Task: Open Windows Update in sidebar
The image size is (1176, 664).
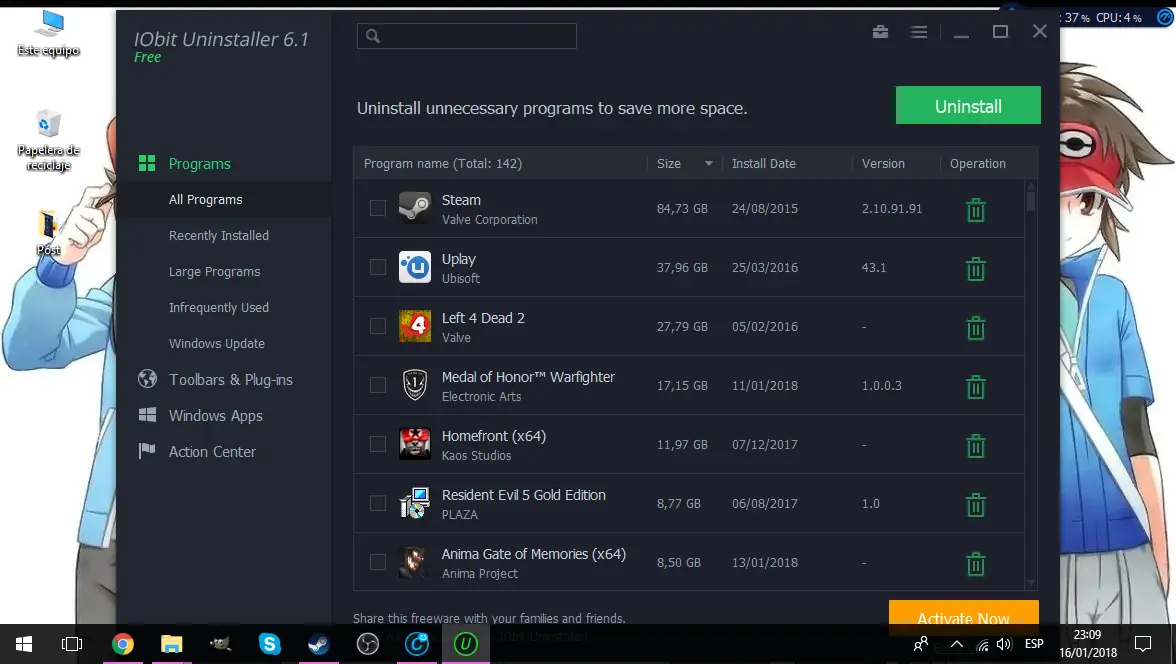Action: (x=217, y=344)
